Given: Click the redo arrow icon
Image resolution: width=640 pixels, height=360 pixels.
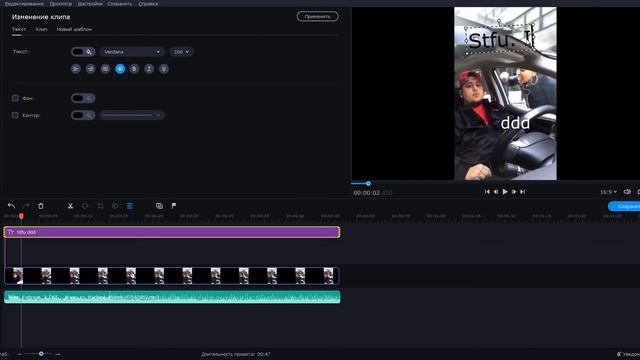Looking at the screenshot, I should point(26,206).
